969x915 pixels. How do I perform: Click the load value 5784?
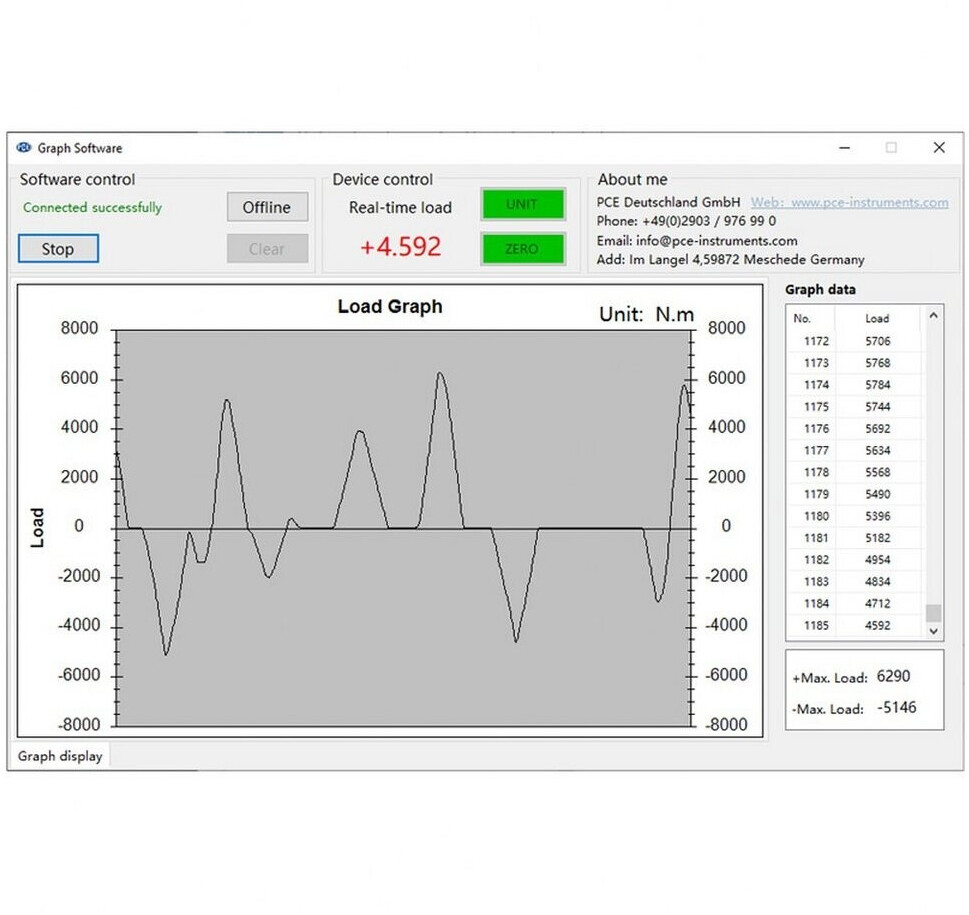[878, 385]
